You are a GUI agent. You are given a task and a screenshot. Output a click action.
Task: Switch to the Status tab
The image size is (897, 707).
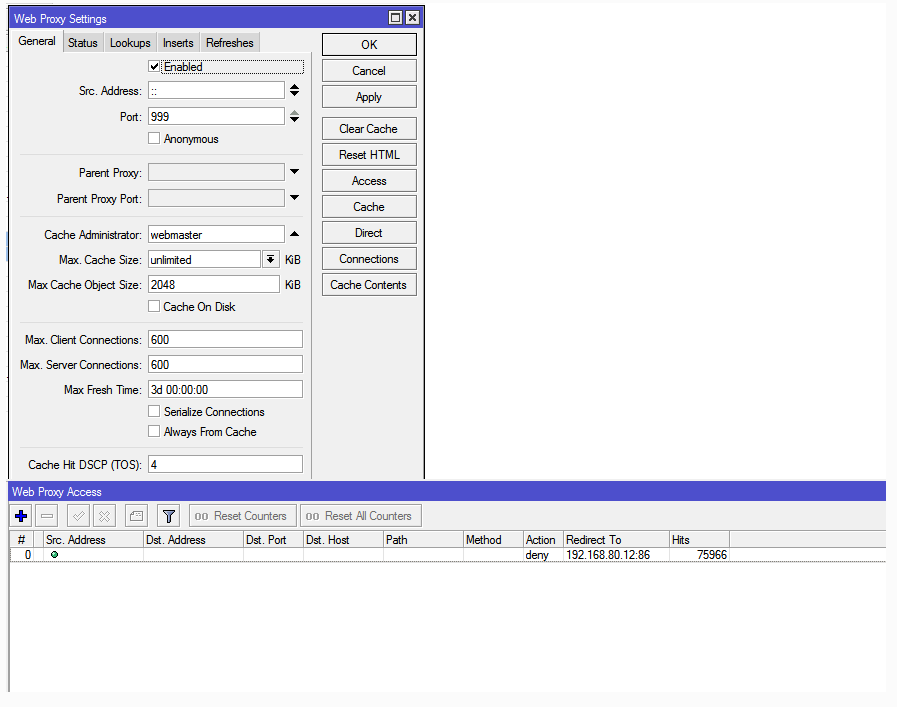click(83, 43)
